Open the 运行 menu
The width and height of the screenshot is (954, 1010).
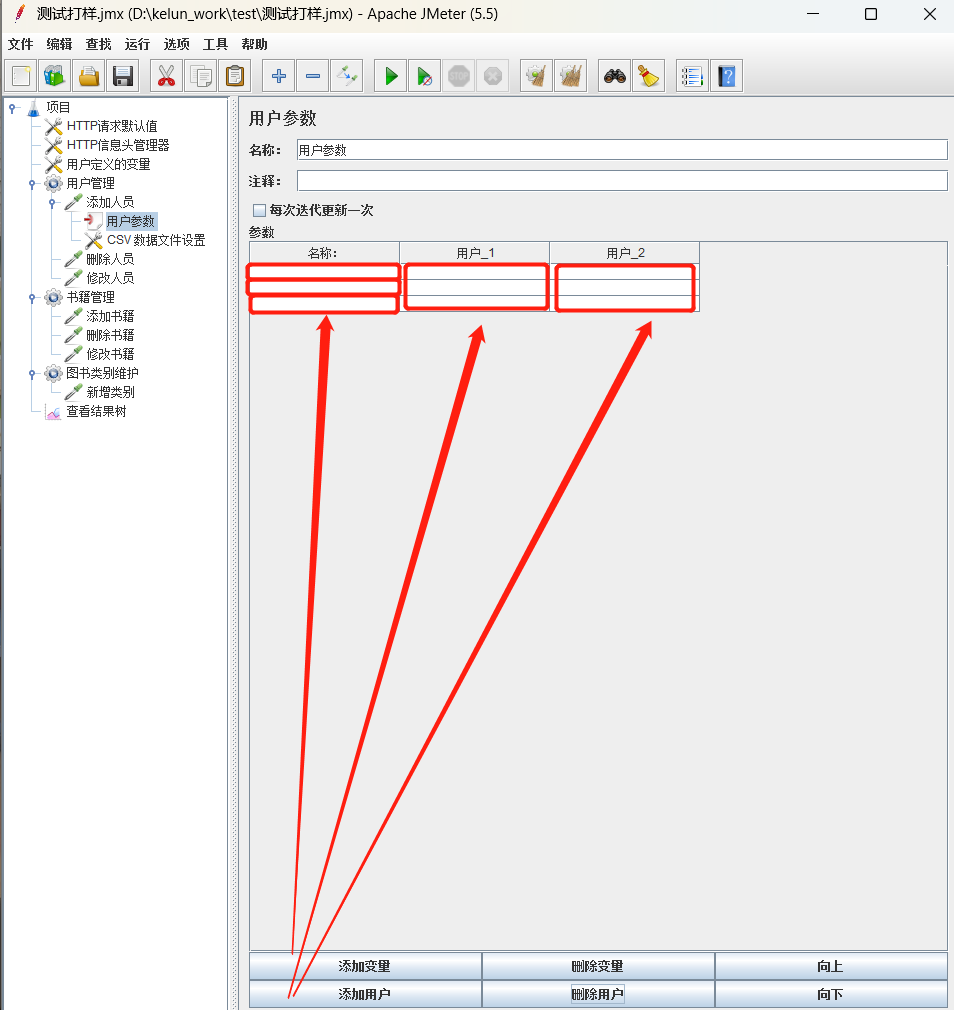tap(137, 44)
